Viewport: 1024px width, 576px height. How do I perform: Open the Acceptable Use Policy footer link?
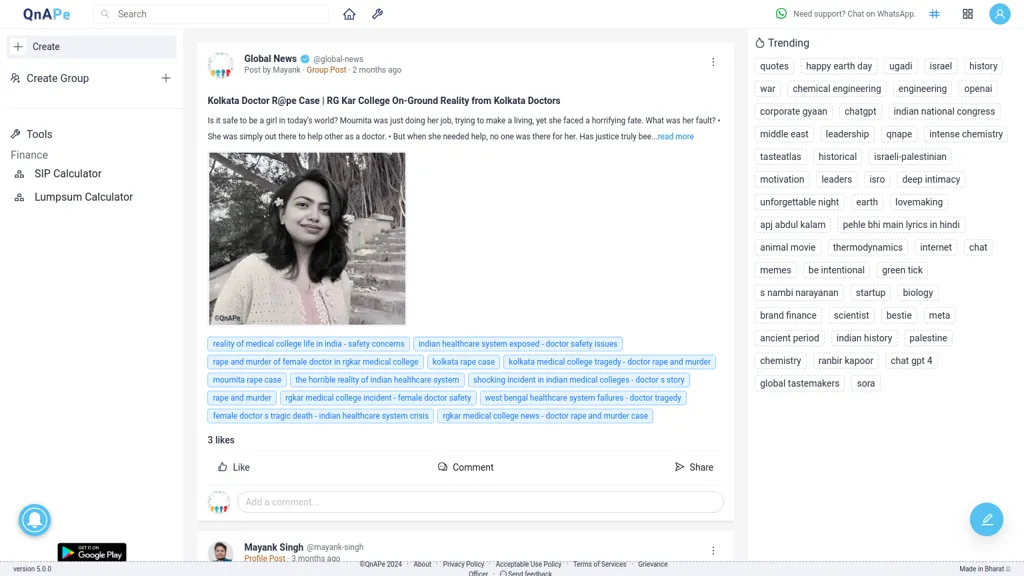[528, 564]
